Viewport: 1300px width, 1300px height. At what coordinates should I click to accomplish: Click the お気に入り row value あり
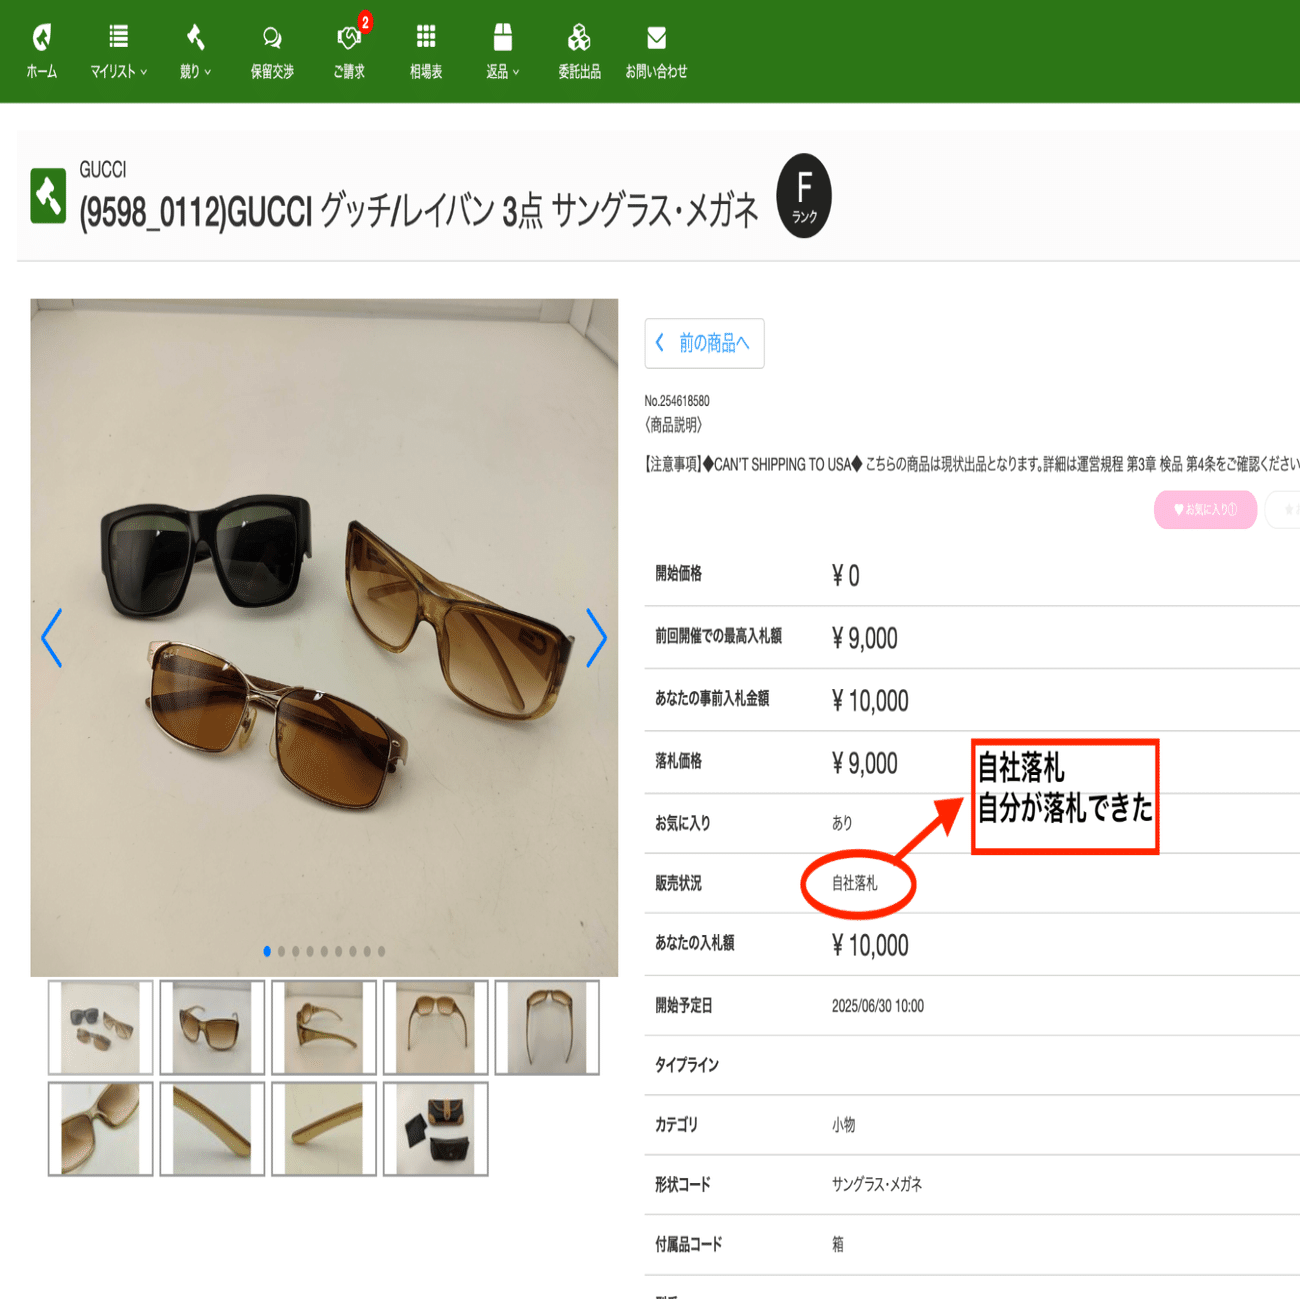click(x=842, y=823)
